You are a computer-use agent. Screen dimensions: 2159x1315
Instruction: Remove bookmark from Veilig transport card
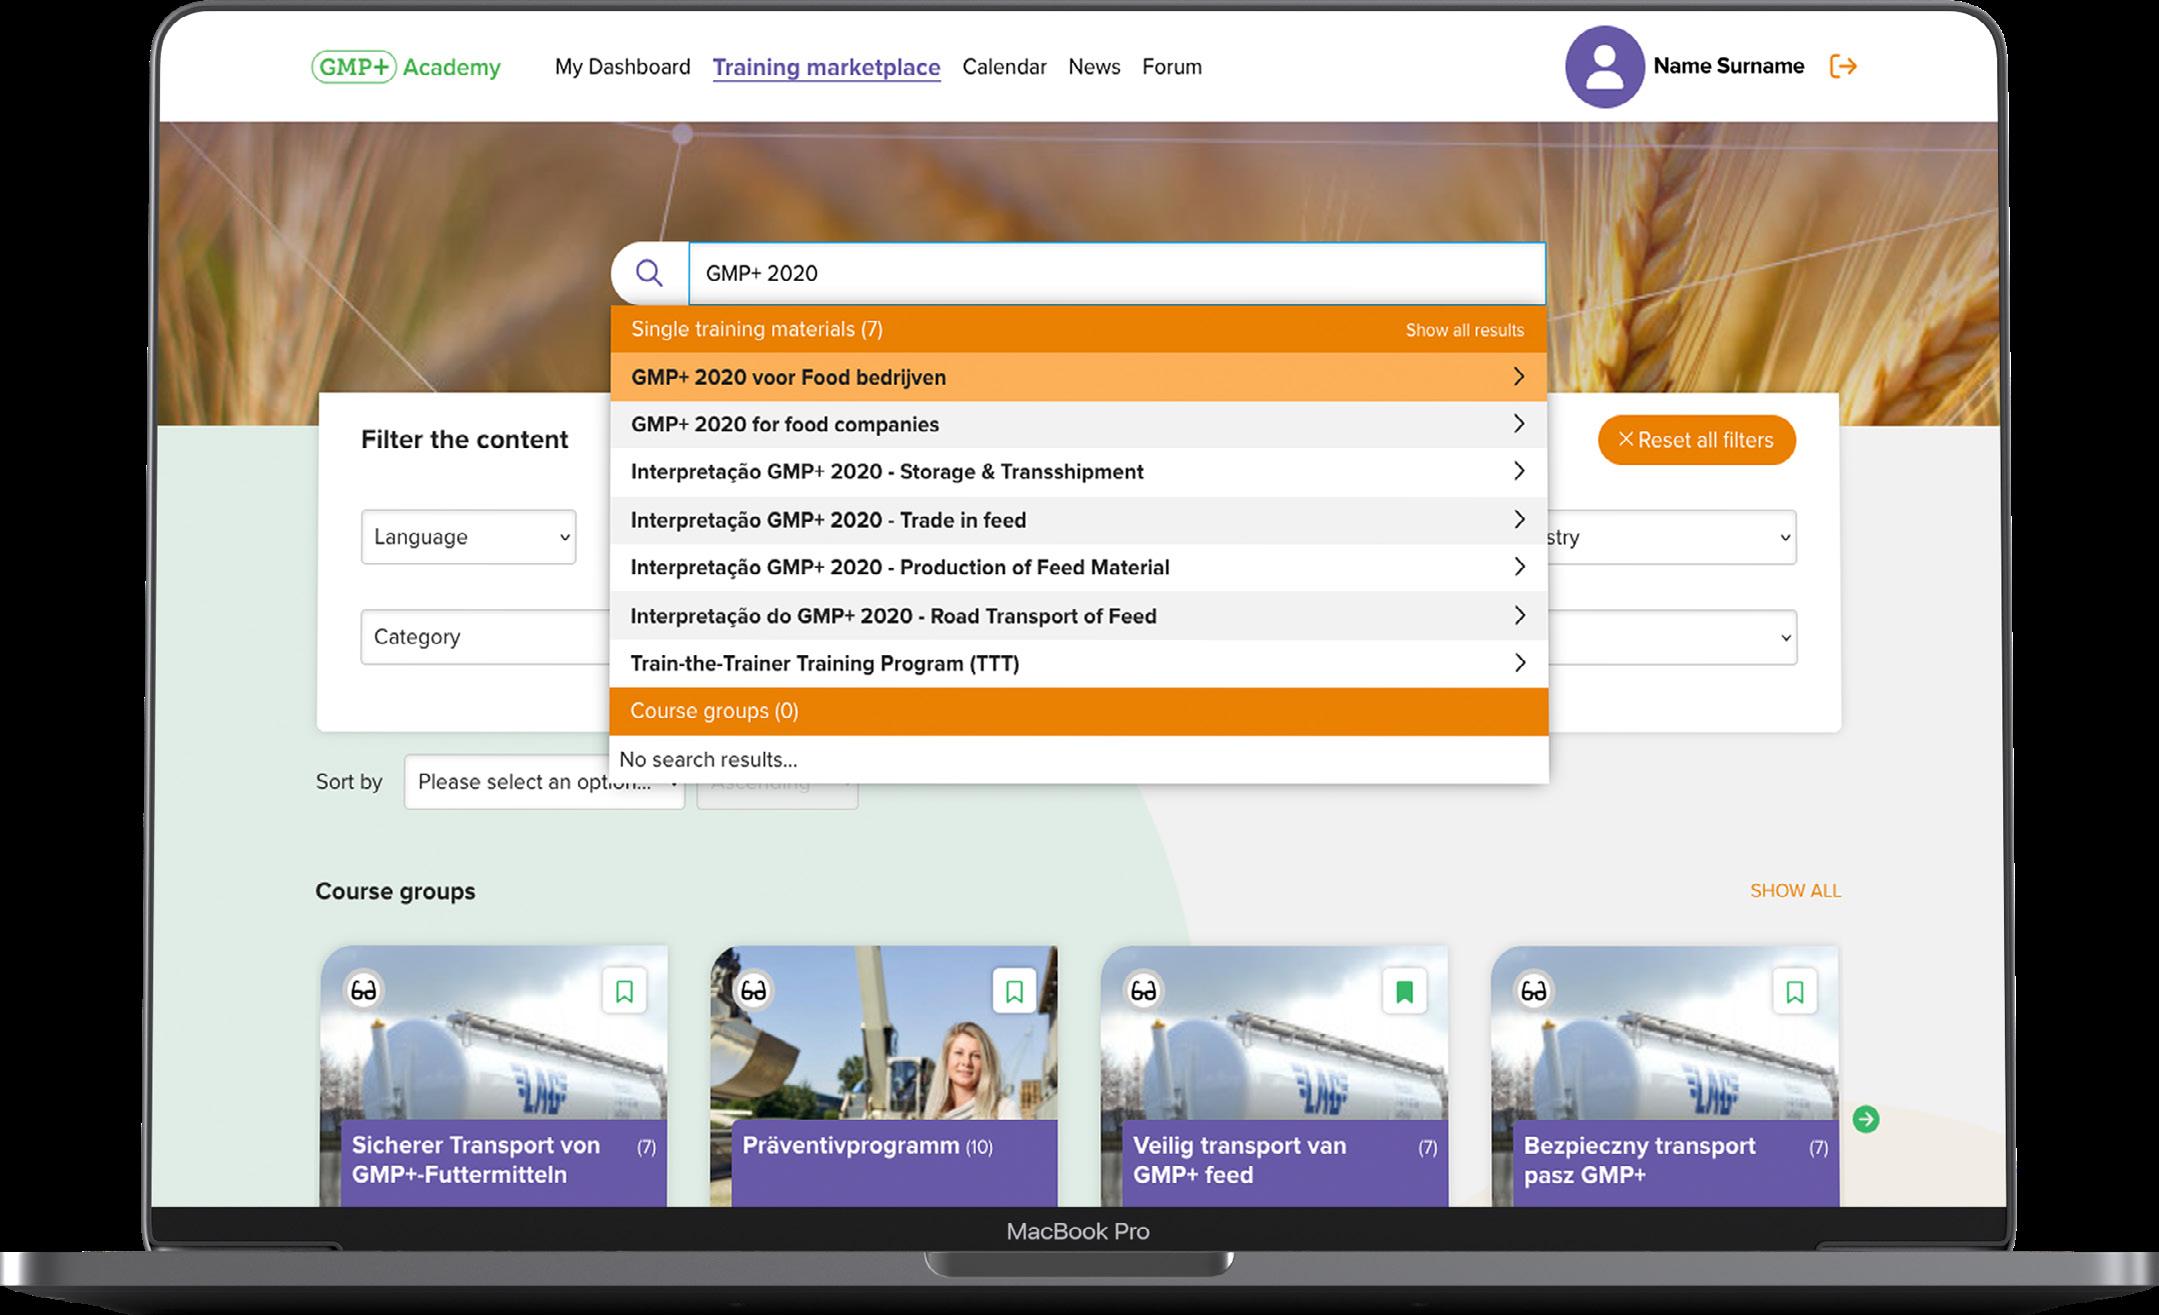click(x=1404, y=991)
